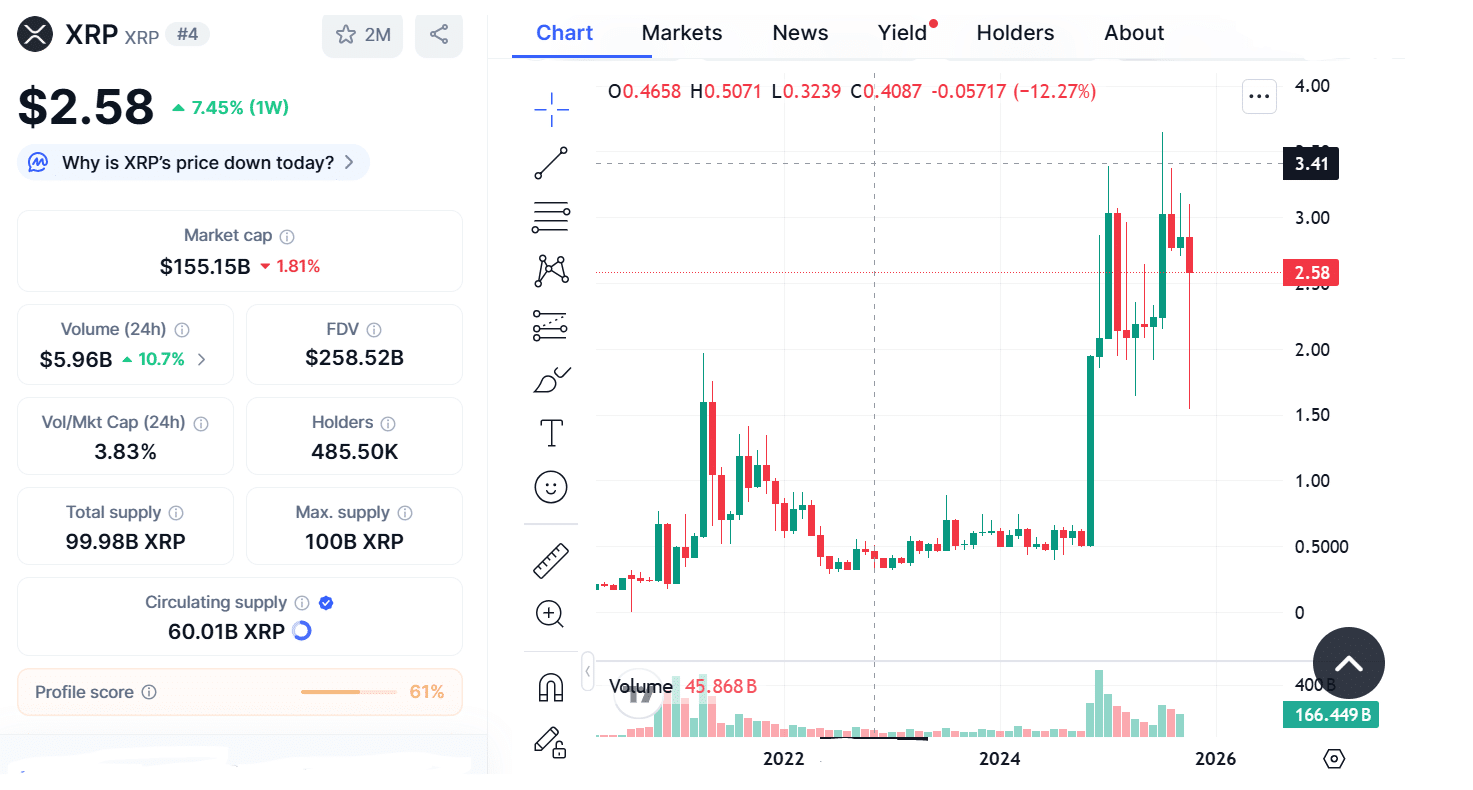The width and height of the screenshot is (1473, 790).
Task: Open the emoji sticker tool
Action: 550,487
